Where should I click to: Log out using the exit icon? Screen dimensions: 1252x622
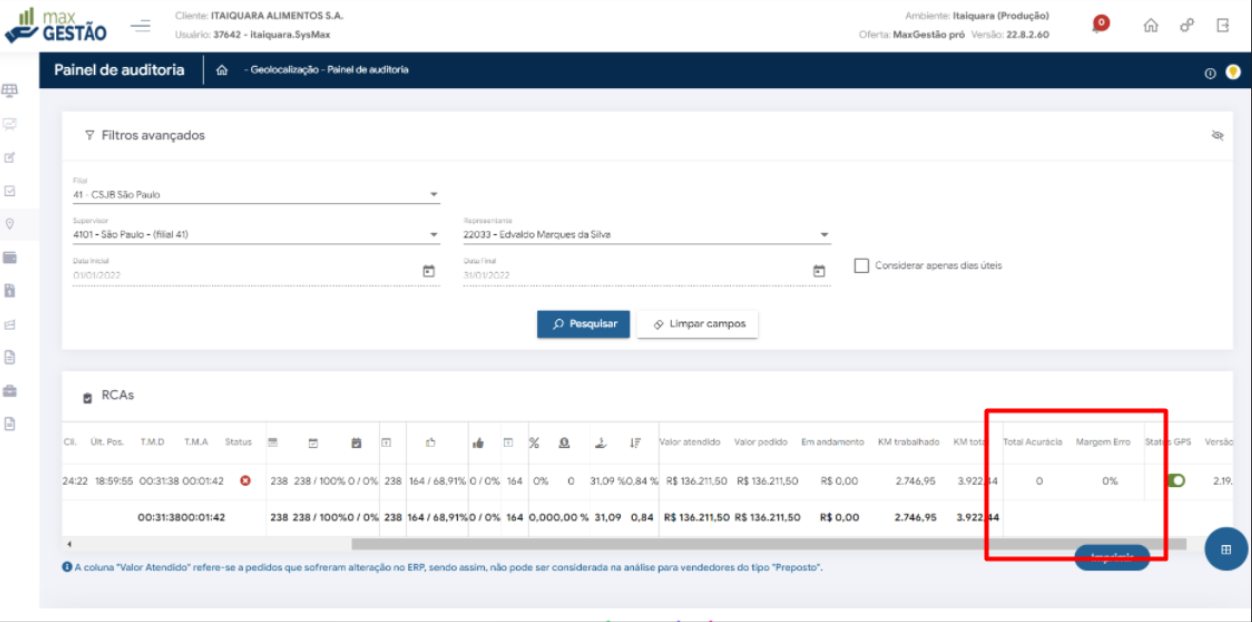tap(1223, 25)
